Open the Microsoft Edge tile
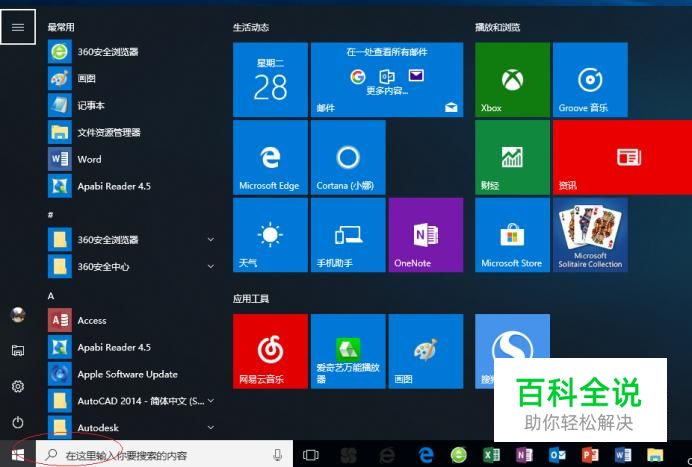692x467 pixels. click(270, 158)
